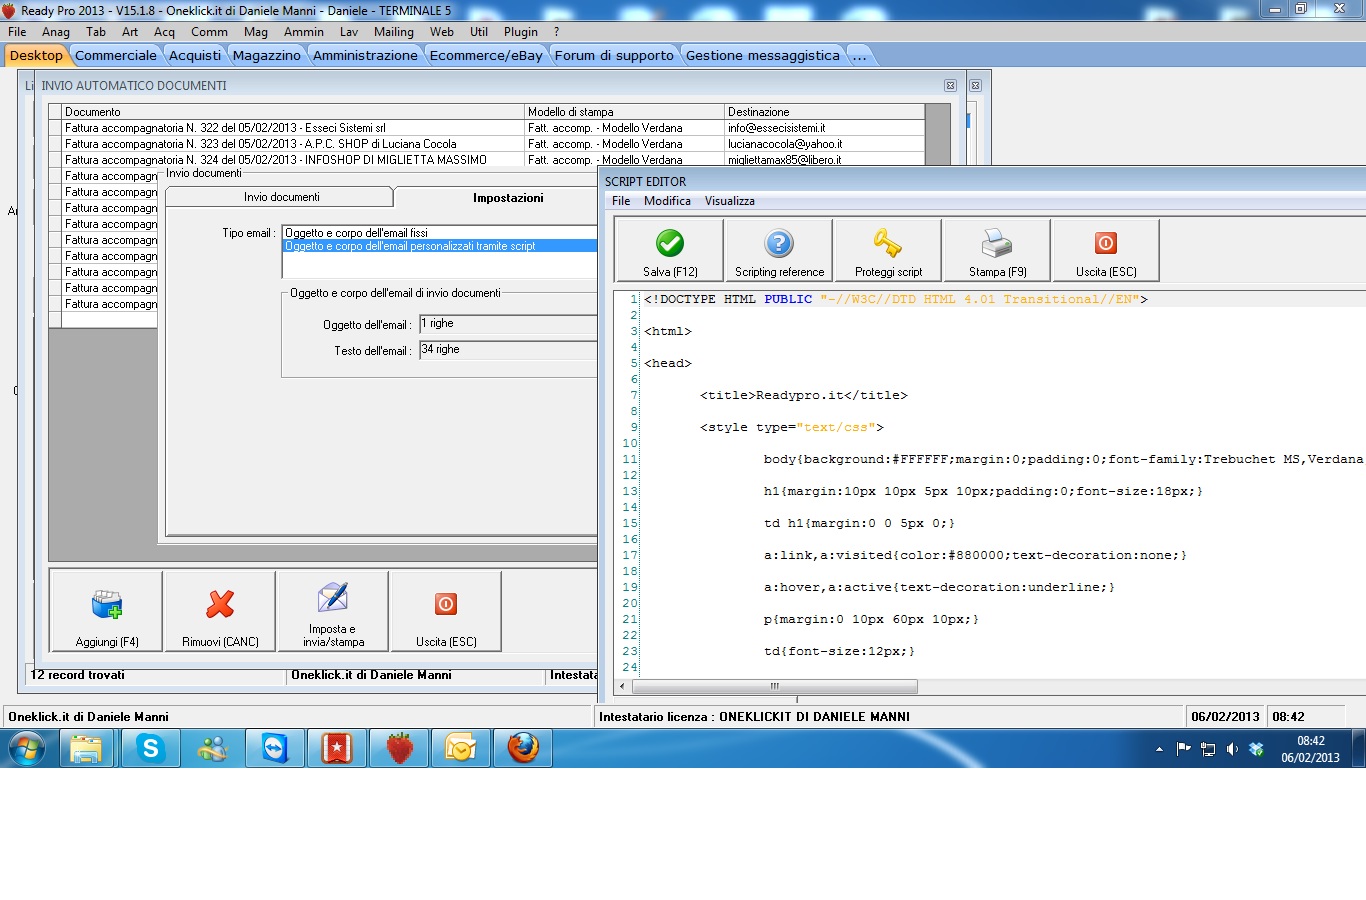The image size is (1366, 900).
Task: Exit Script Editor with Uscita (ESC)
Action: coord(1106,250)
